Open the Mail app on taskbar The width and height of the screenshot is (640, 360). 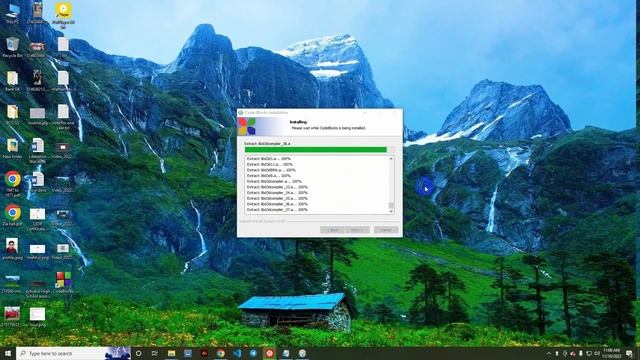188,353
